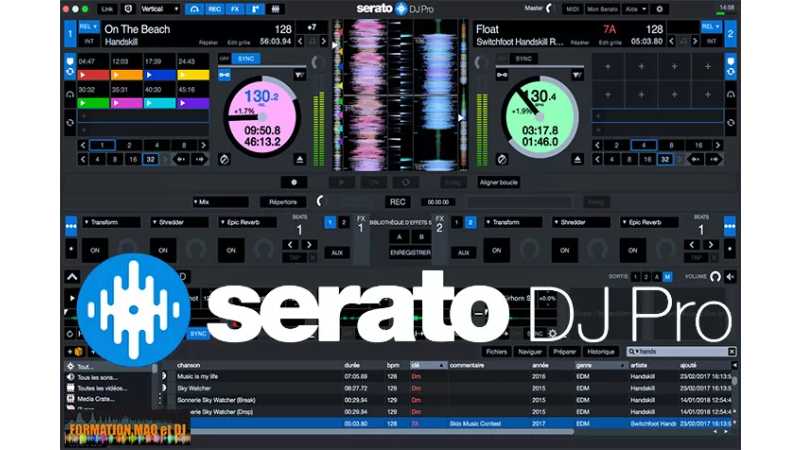Viewport: 800px width, 450px height.
Task: Open deck 2 REL mode dropdown
Action: (710, 27)
